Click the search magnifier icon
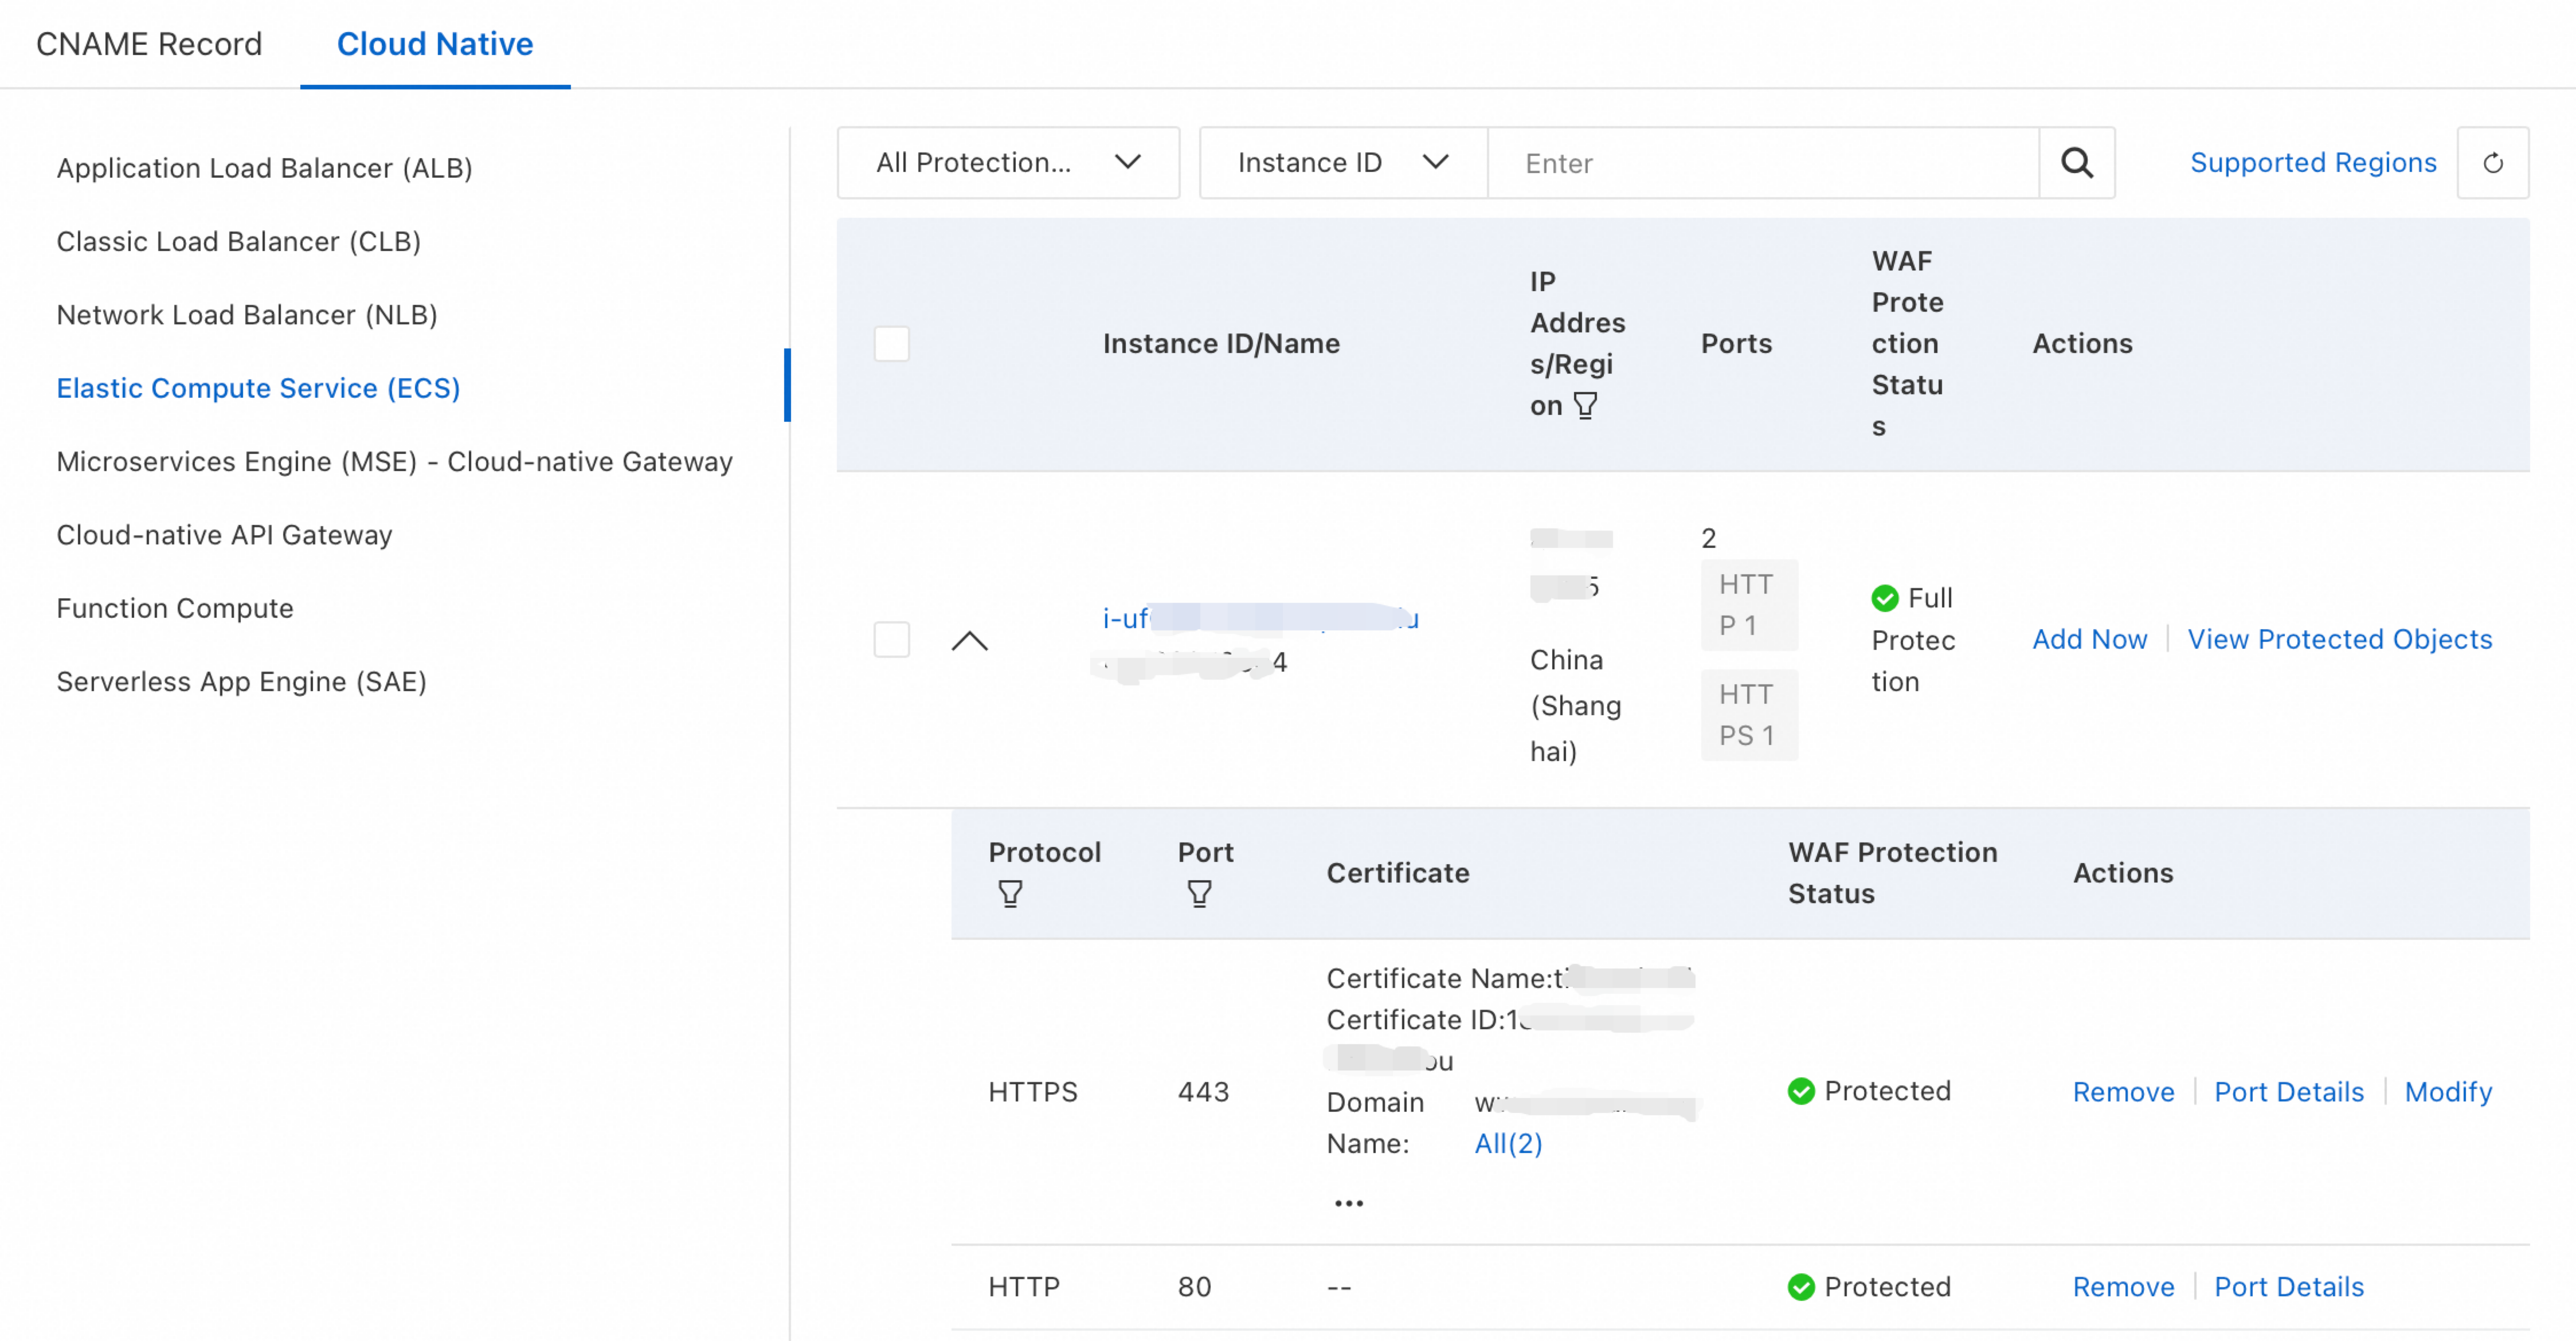The image size is (2576, 1341). (2076, 162)
